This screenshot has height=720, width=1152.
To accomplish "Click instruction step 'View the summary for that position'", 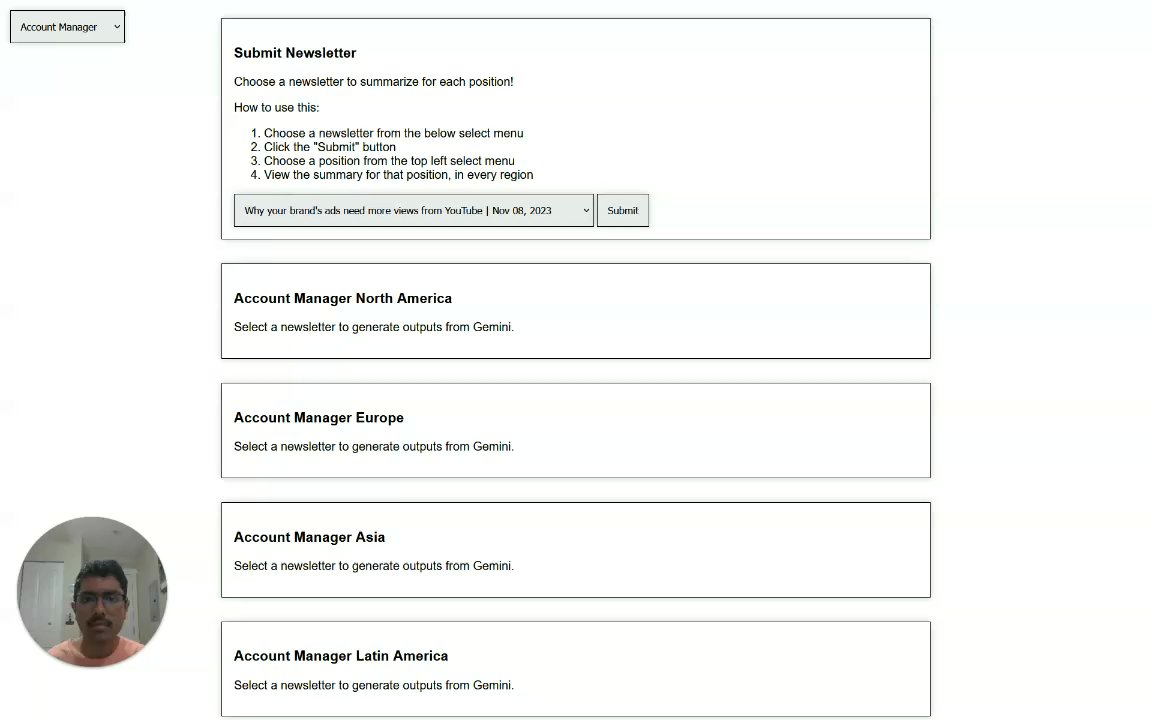I will pyautogui.click(x=398, y=175).
